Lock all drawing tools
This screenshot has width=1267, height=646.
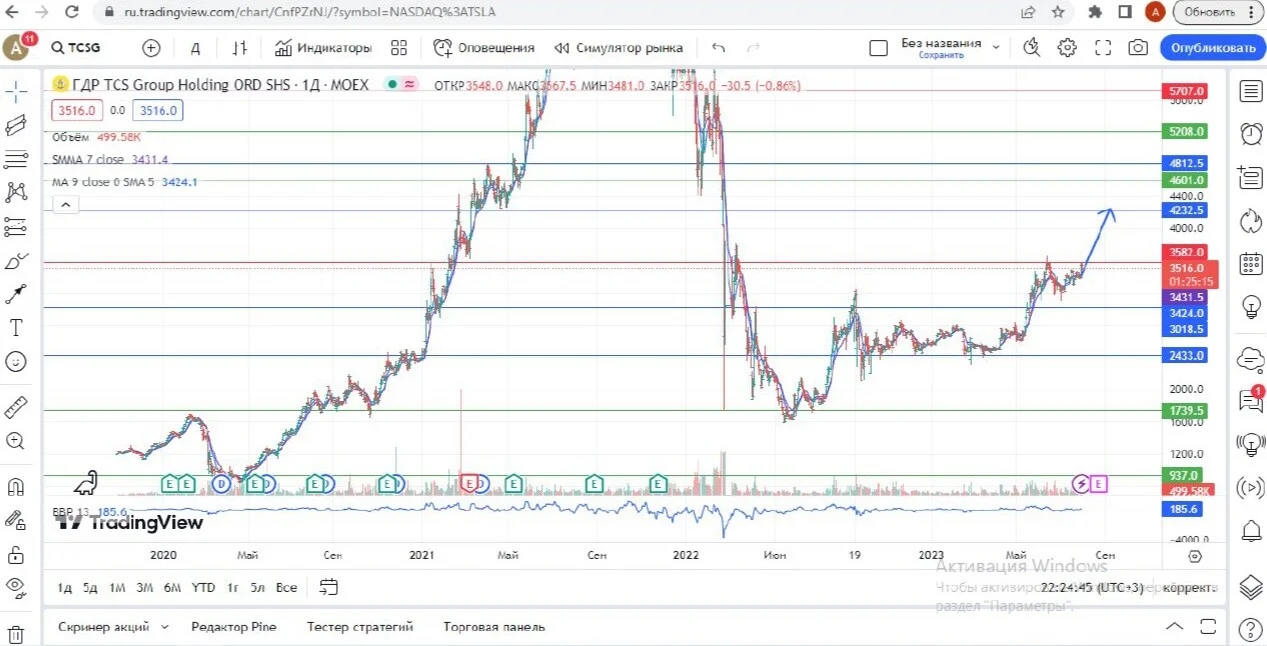[x=16, y=554]
